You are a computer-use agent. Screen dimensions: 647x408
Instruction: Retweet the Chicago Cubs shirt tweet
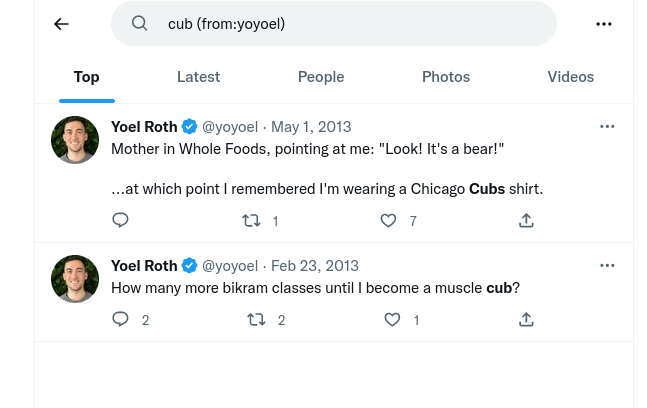tap(251, 221)
